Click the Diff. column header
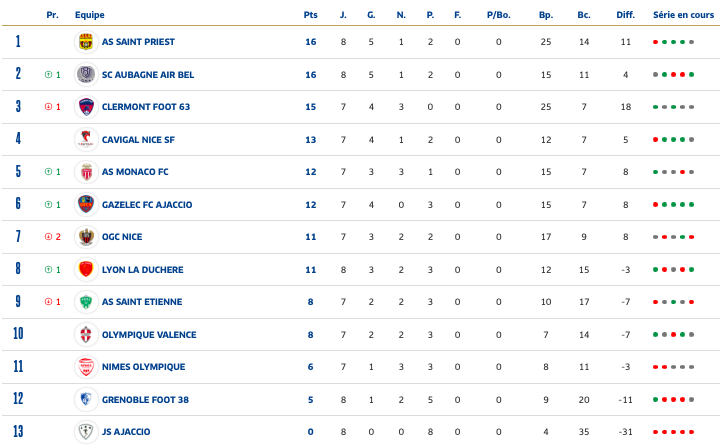This screenshot has width=720, height=446. [x=625, y=15]
